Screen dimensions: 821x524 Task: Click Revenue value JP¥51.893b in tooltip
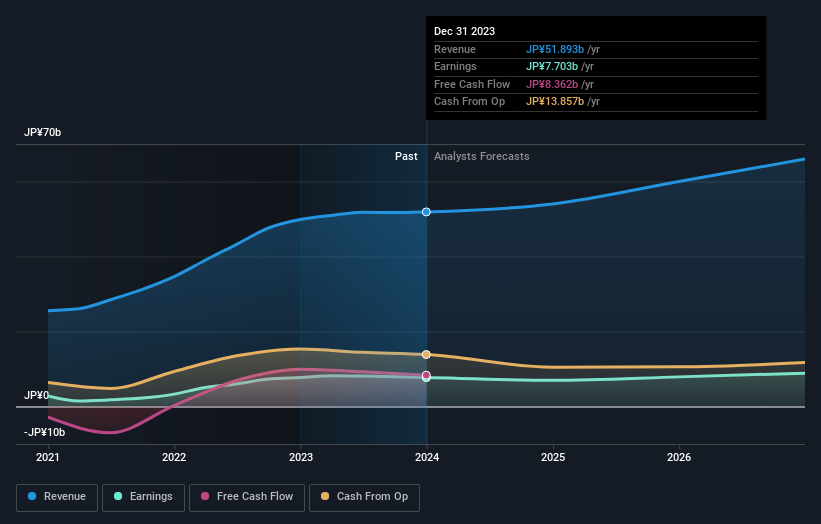point(554,49)
